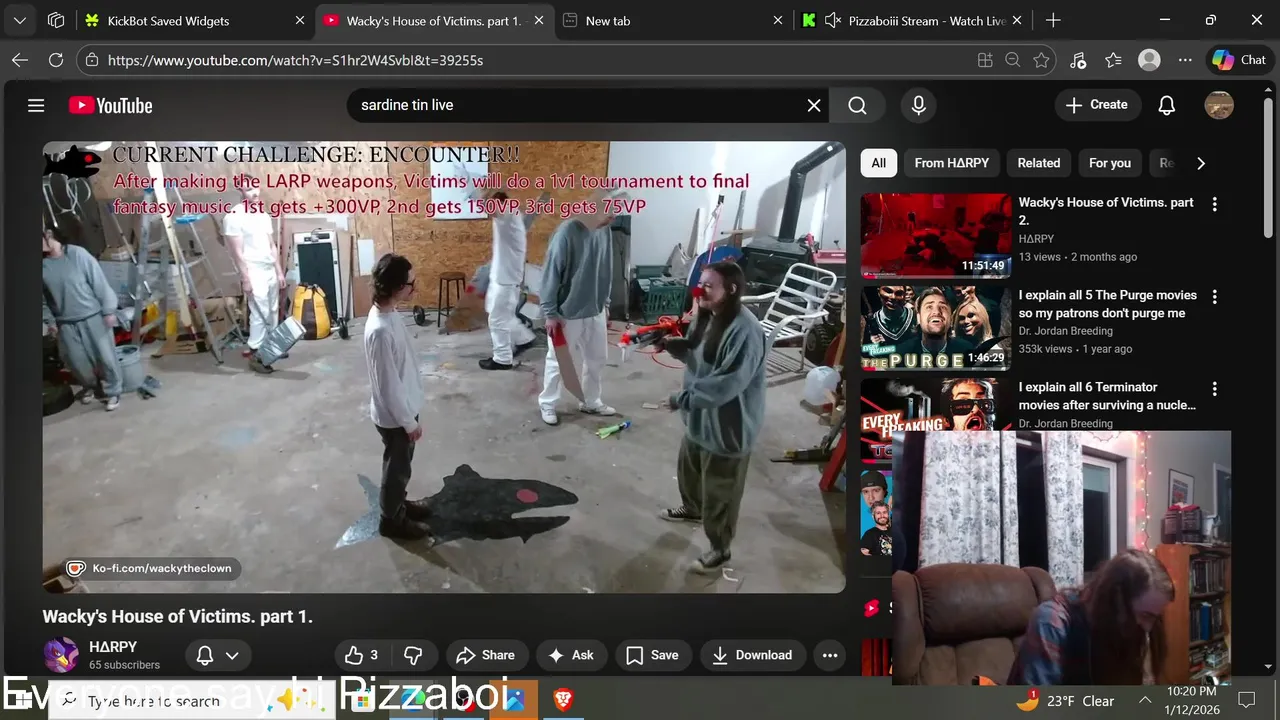
Task: Open Edge workspaces icon
Action: pyautogui.click(x=56, y=20)
